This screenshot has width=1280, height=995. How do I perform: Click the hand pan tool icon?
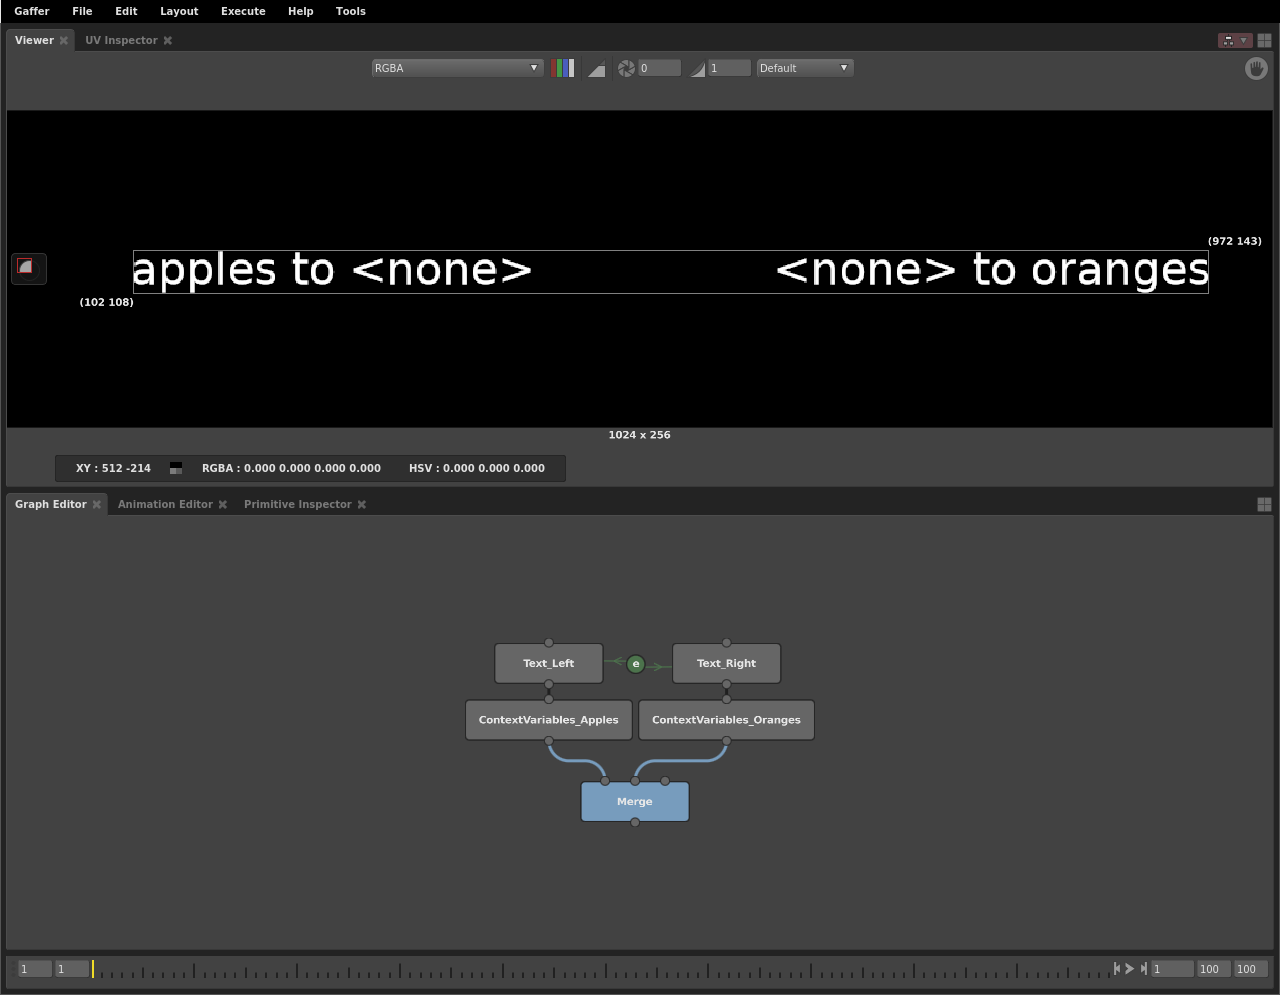1256,68
